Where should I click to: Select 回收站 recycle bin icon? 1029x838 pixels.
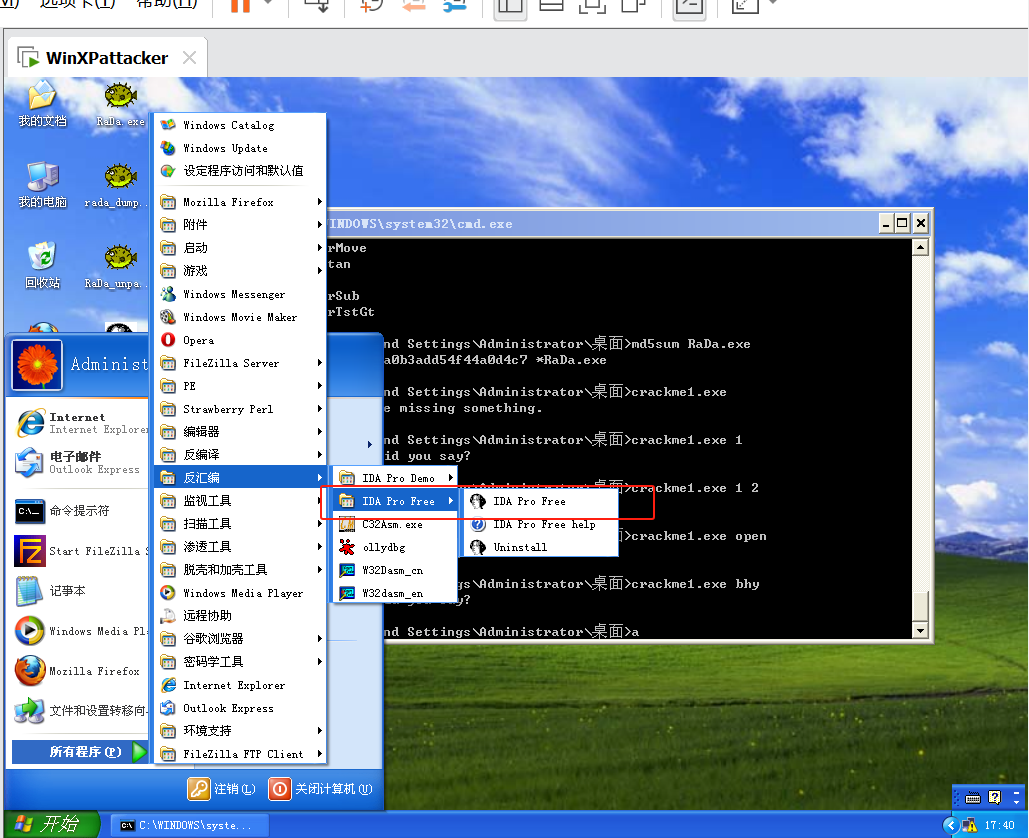(x=42, y=266)
